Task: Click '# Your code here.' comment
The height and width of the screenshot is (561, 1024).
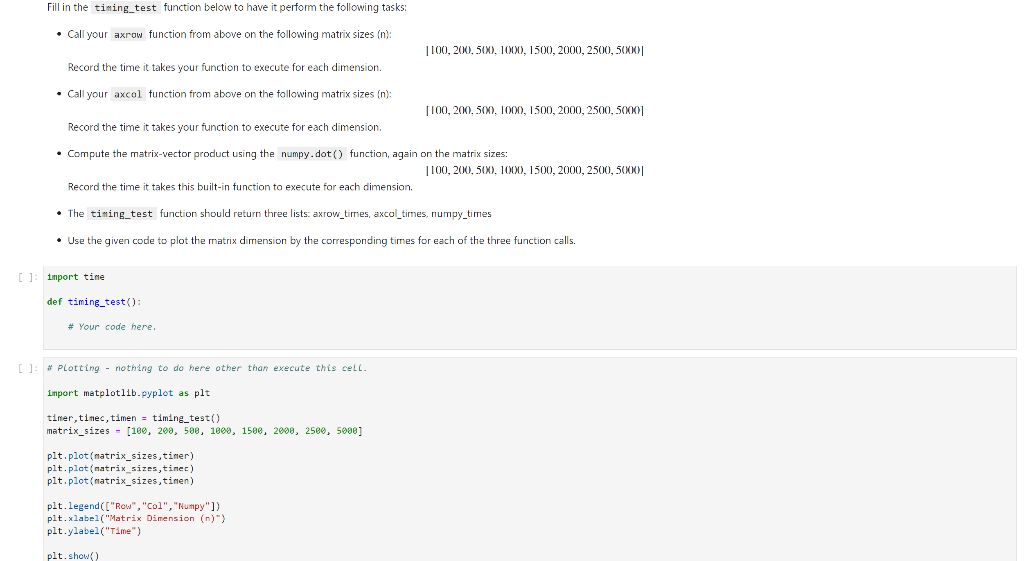Action: coord(112,327)
